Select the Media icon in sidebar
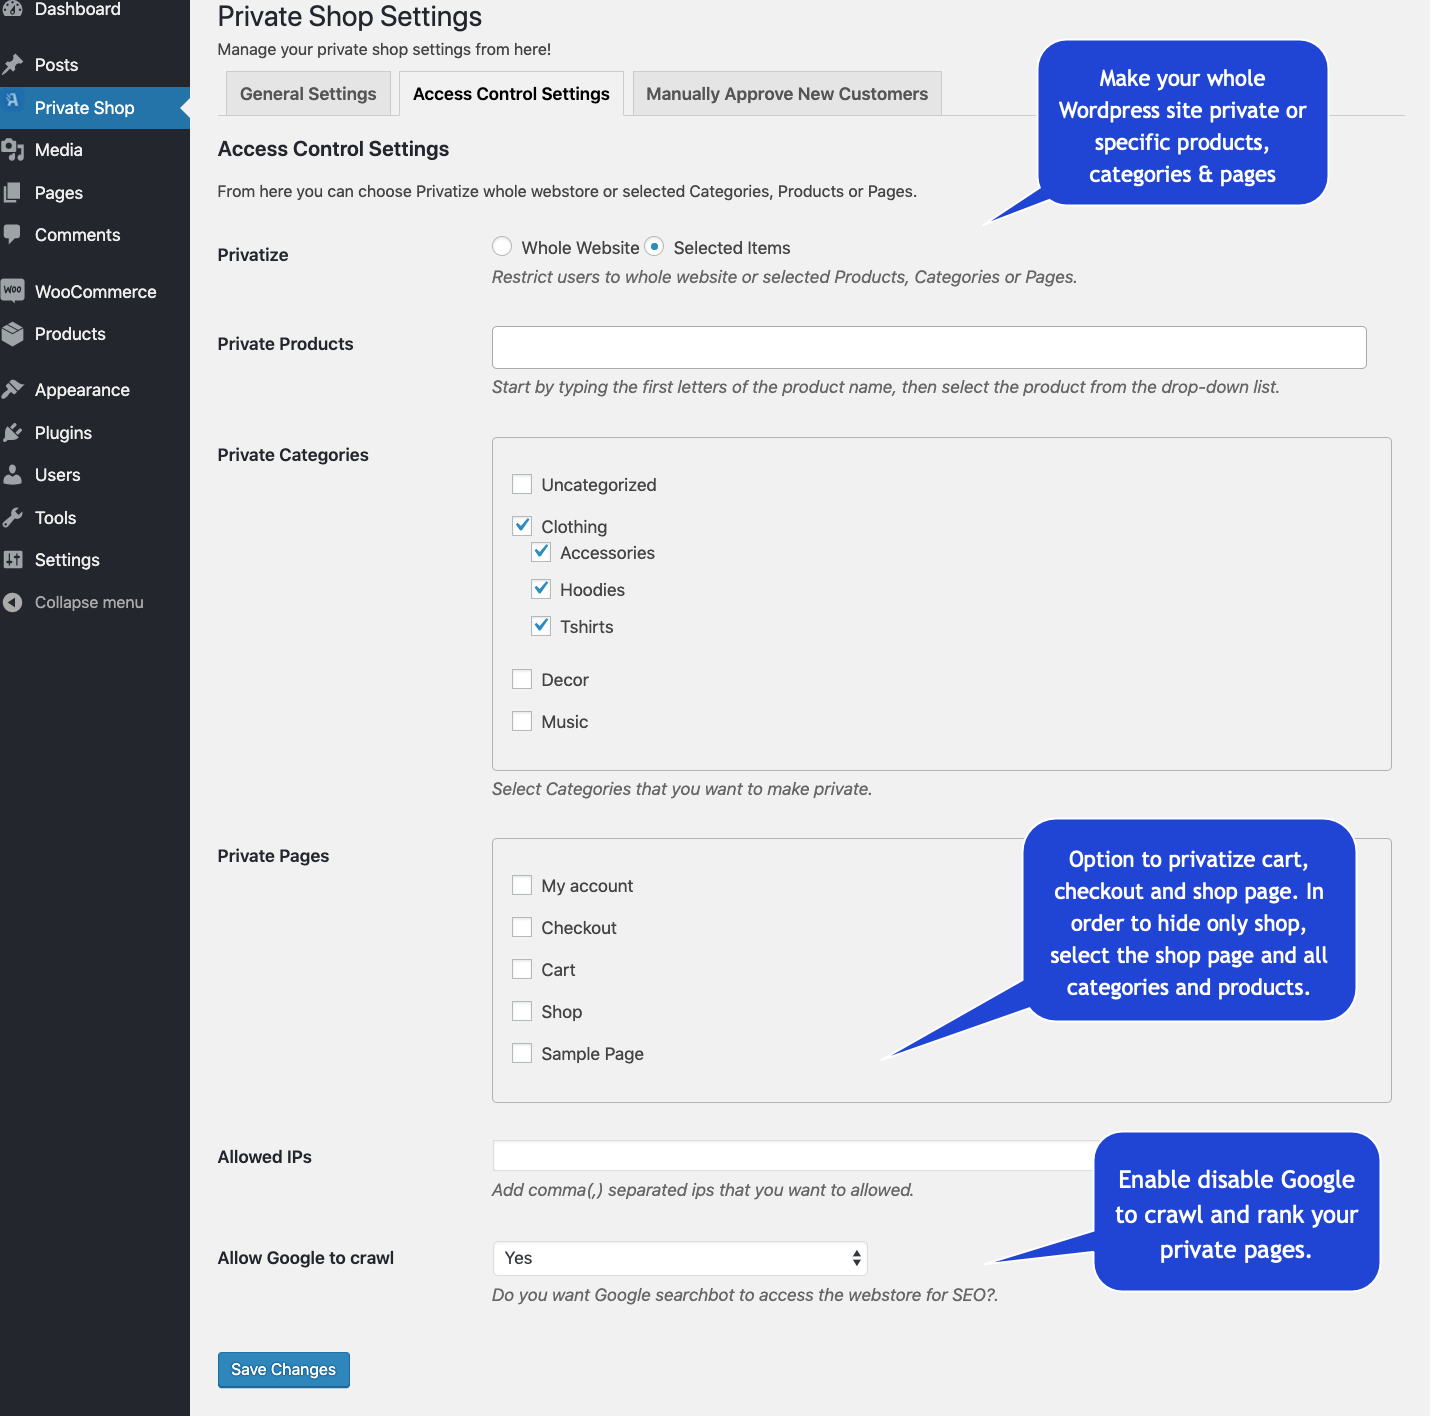1431x1416 pixels. [15, 149]
